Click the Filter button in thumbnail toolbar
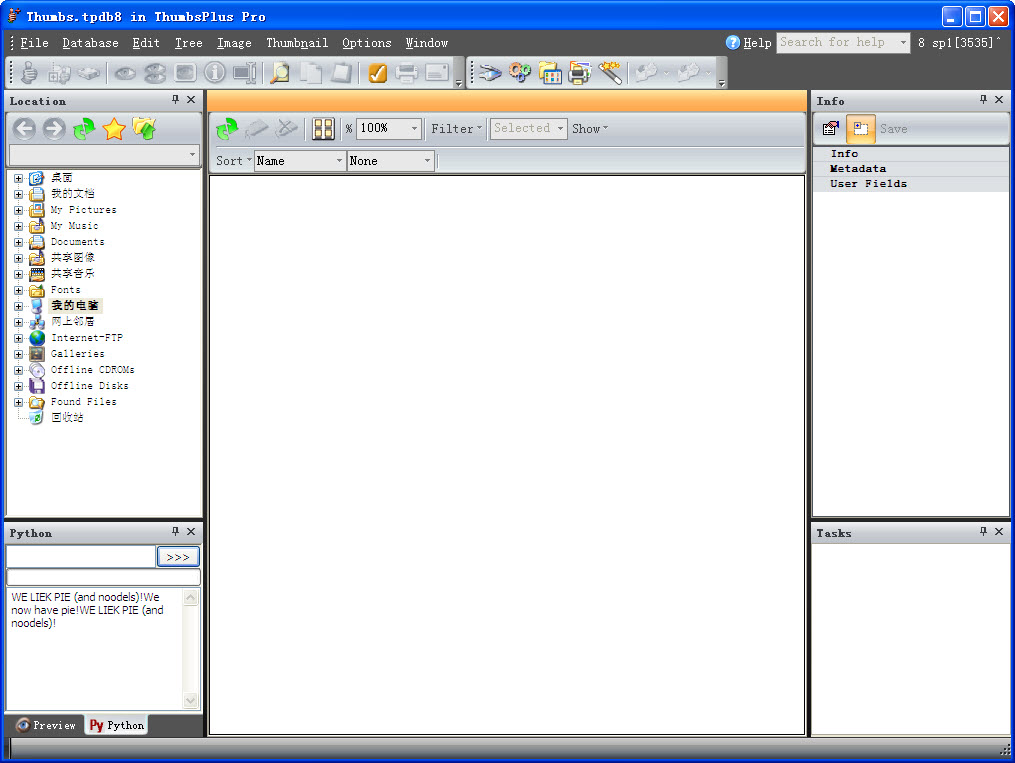 (456, 129)
